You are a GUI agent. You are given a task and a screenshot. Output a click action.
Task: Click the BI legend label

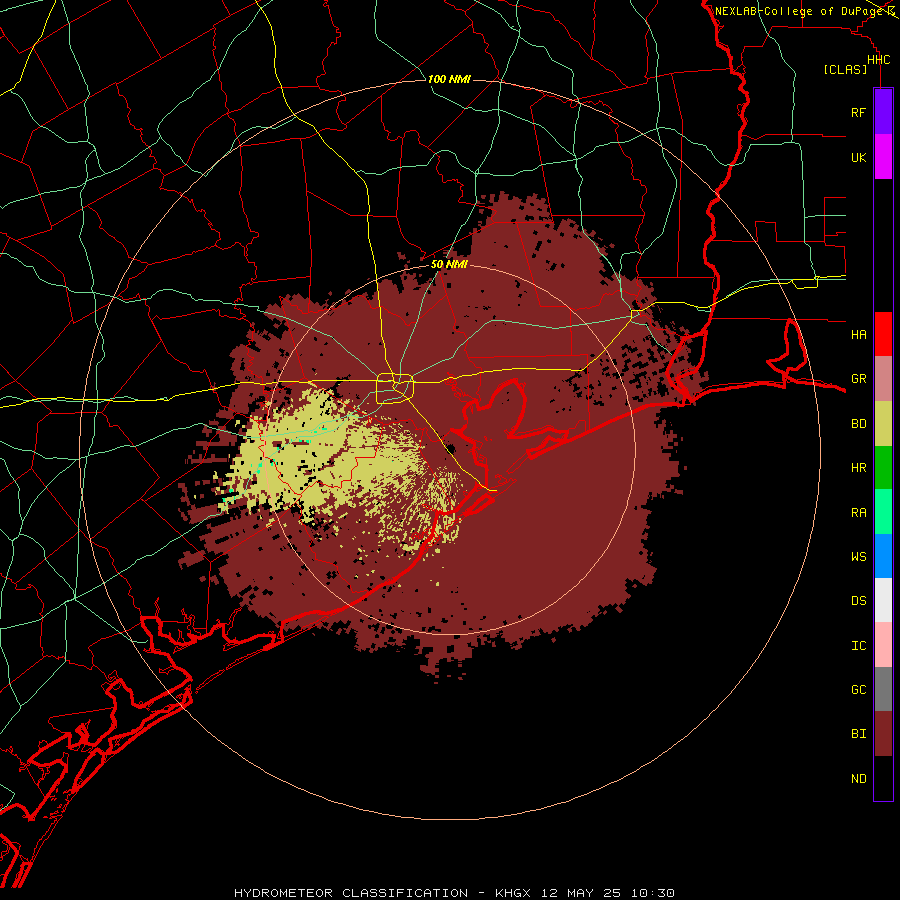(x=858, y=734)
